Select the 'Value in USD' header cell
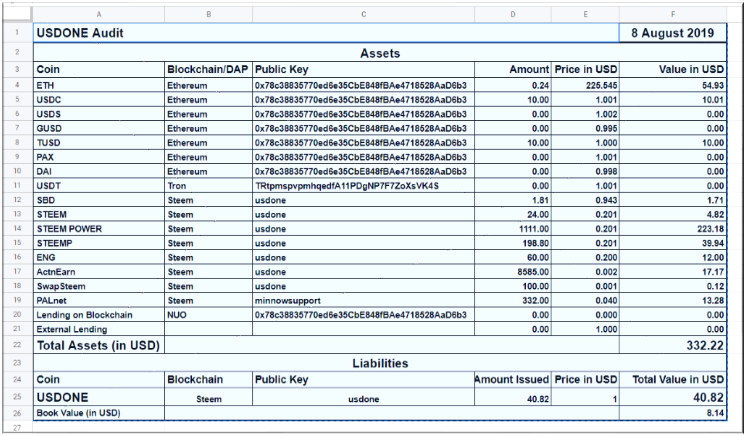 [x=673, y=69]
